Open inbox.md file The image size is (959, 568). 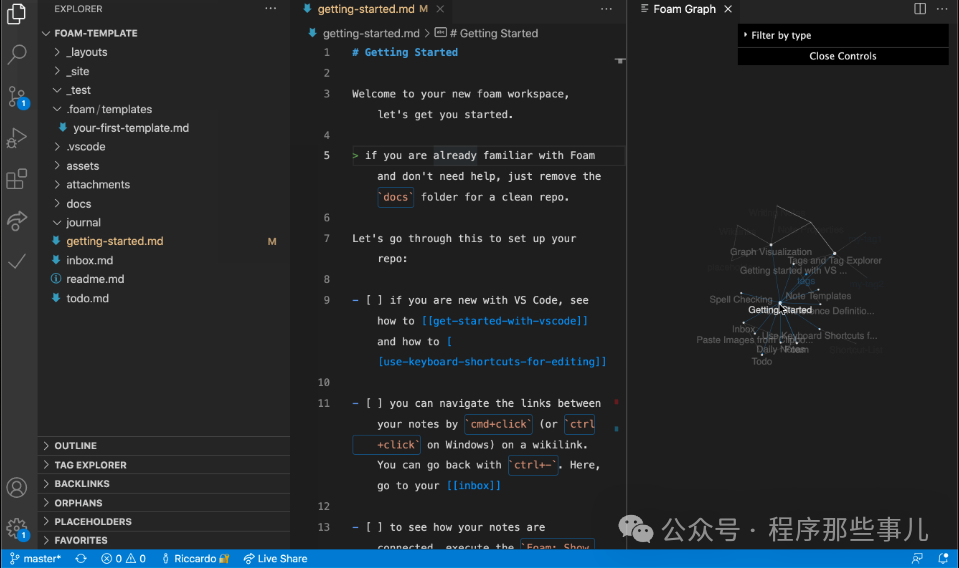coord(164,260)
